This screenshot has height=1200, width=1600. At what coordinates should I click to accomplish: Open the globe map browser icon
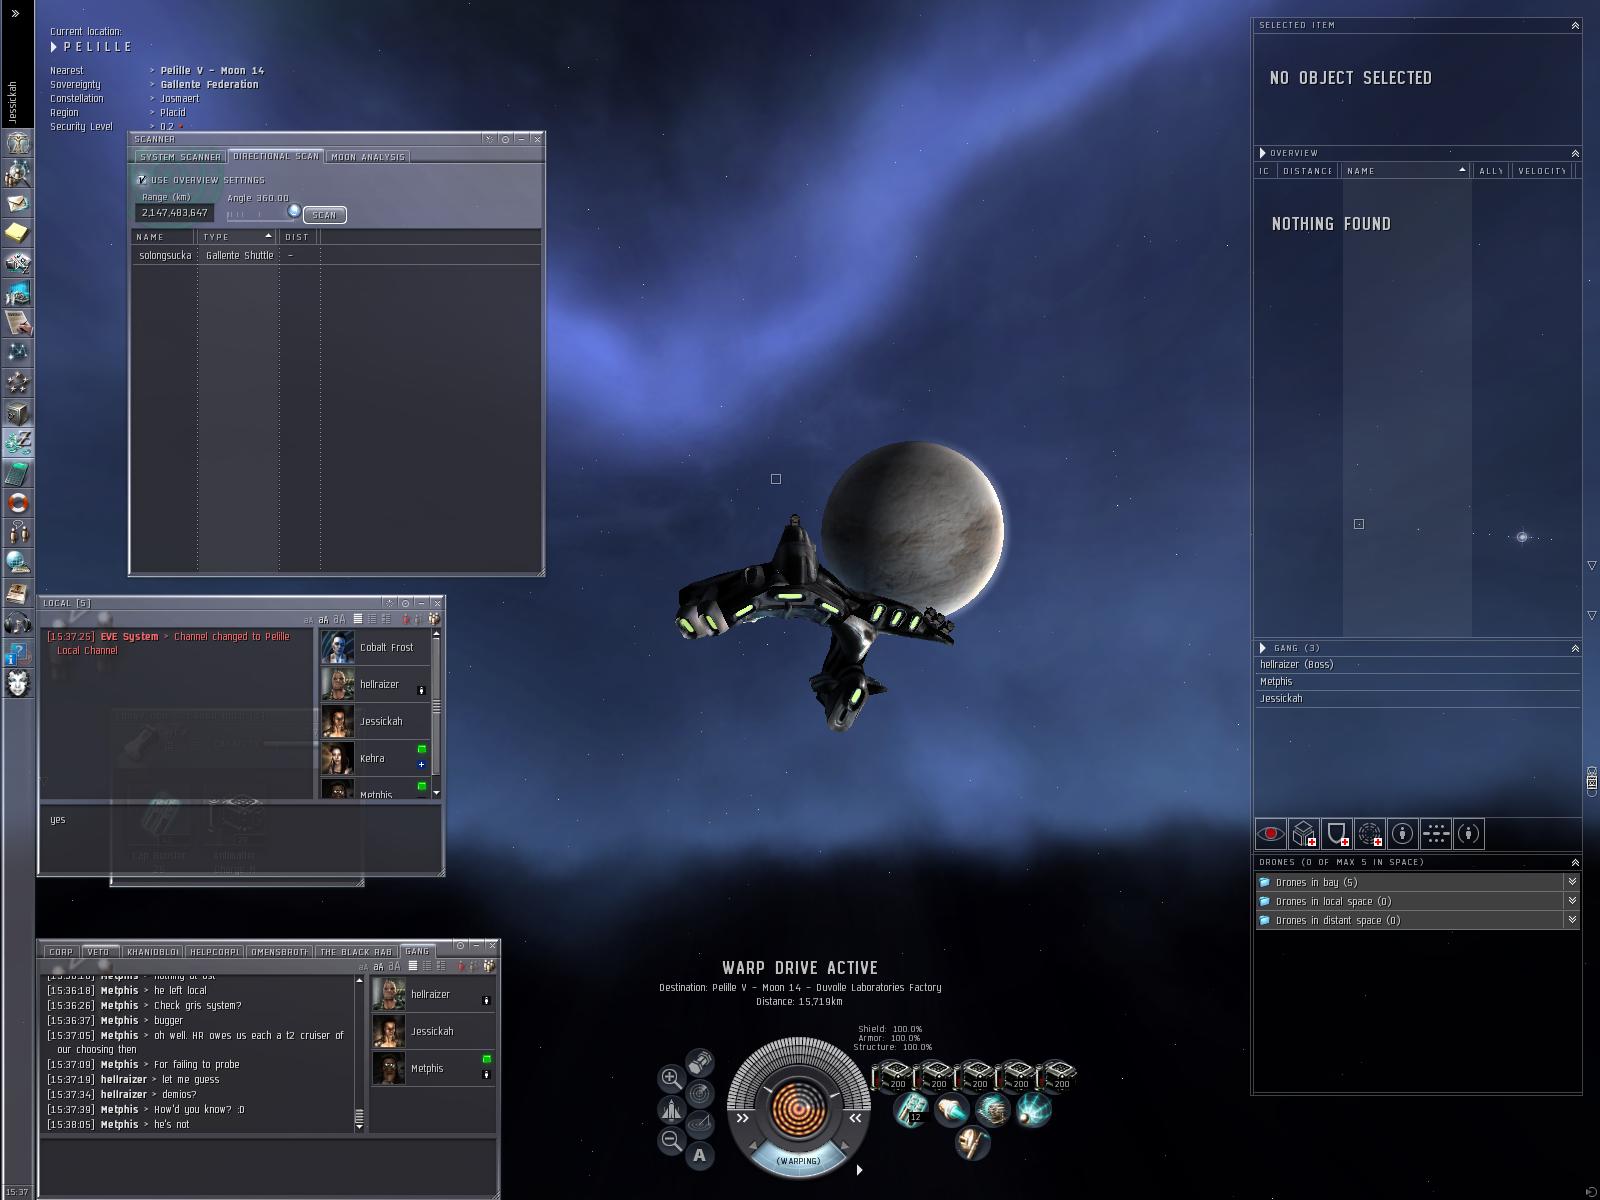click(x=18, y=563)
